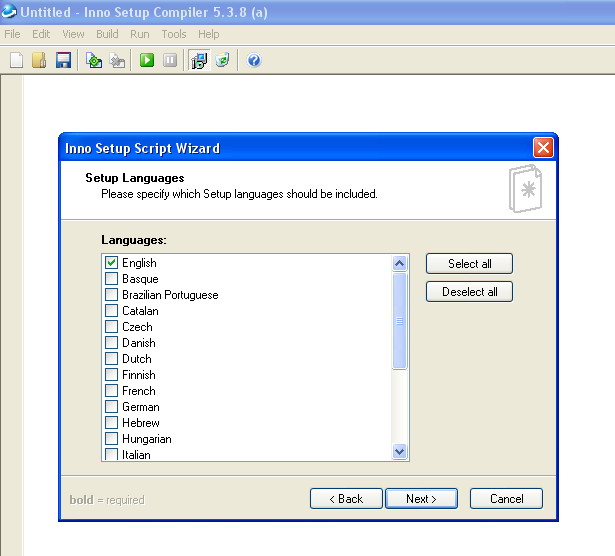Open the Edit menu
The height and width of the screenshot is (556, 615).
tap(41, 35)
